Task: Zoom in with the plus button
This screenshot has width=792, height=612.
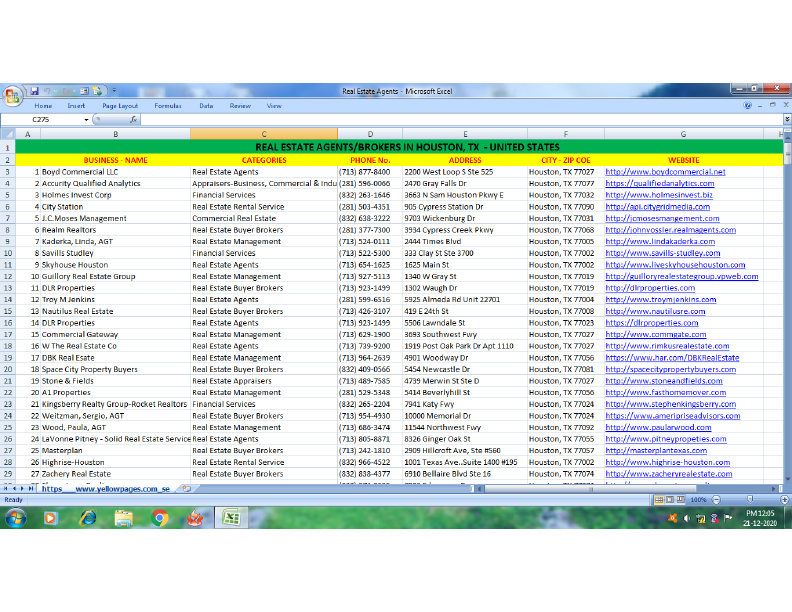Action: [x=784, y=500]
